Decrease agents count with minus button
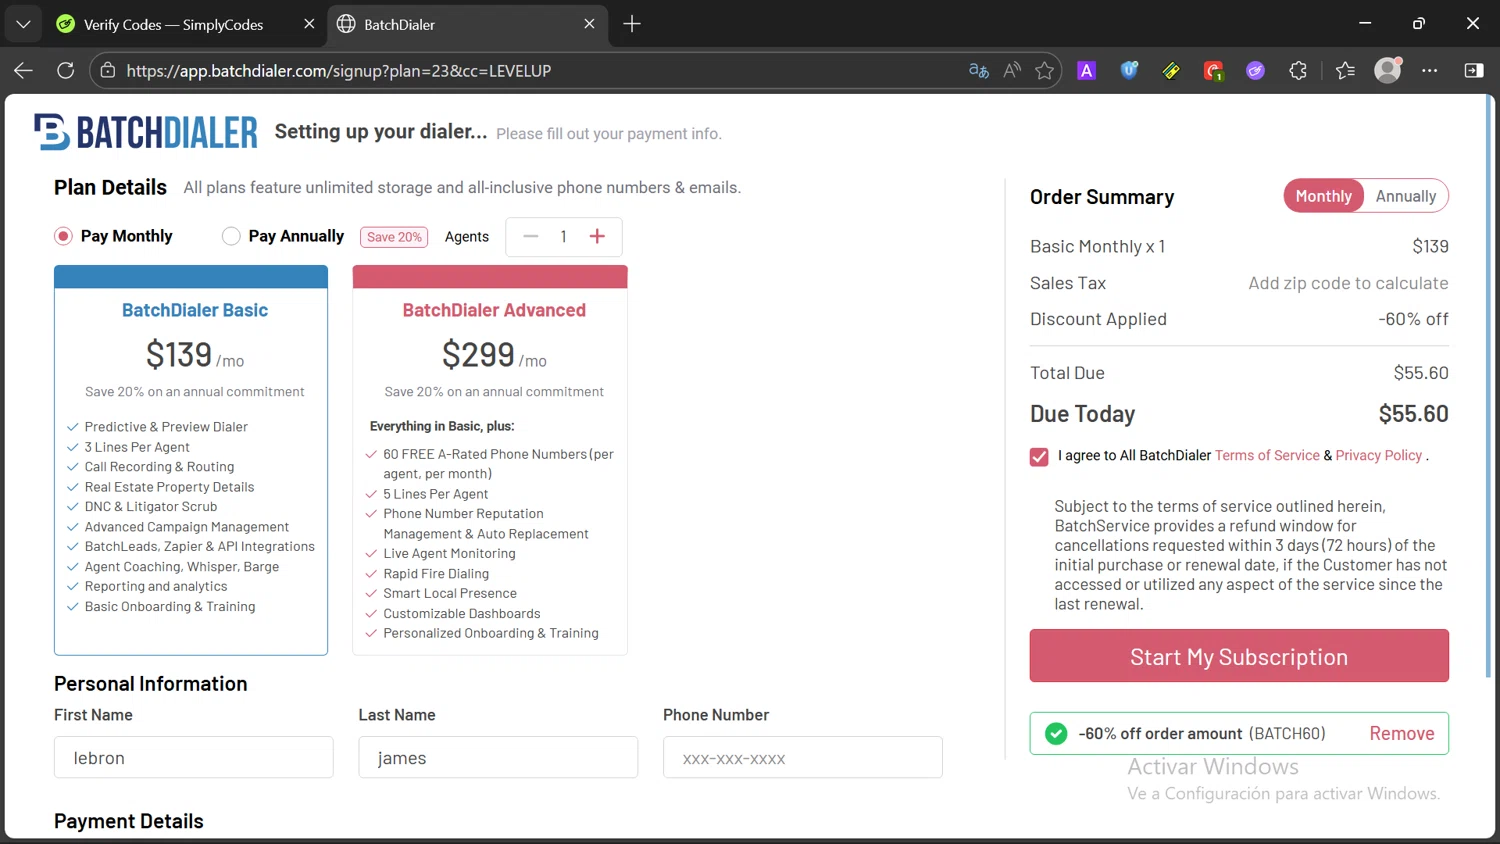This screenshot has width=1500, height=844. (531, 236)
